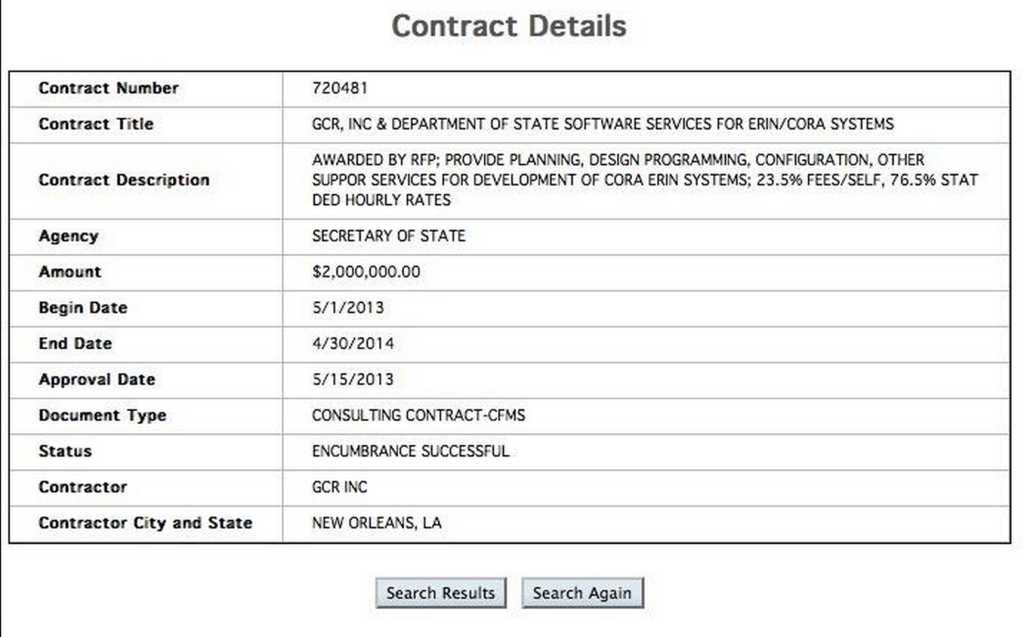Viewport: 1024px width, 637px height.
Task: Click the Status row label
Action: [x=63, y=451]
